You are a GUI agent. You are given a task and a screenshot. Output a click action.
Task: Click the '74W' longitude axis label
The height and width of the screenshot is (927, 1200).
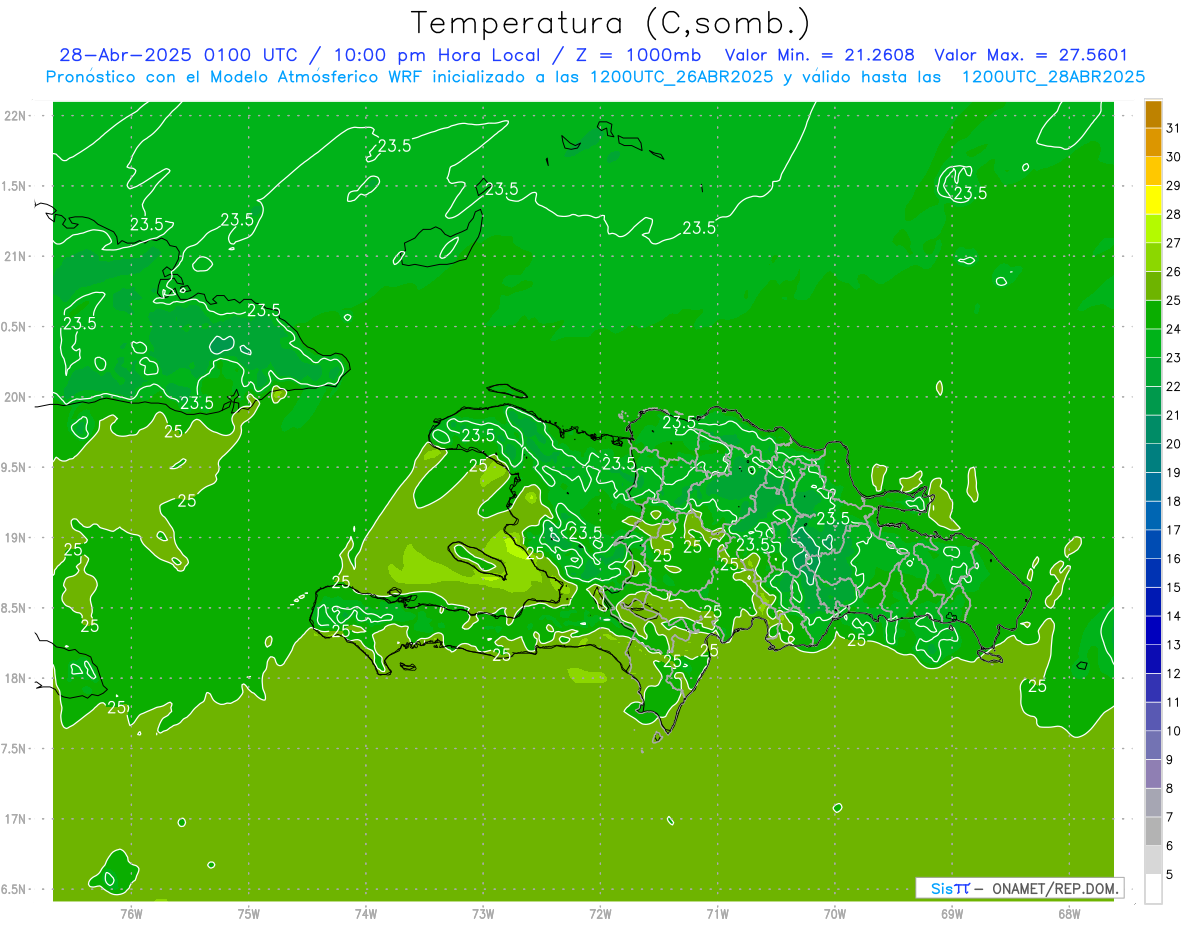pyautogui.click(x=366, y=913)
